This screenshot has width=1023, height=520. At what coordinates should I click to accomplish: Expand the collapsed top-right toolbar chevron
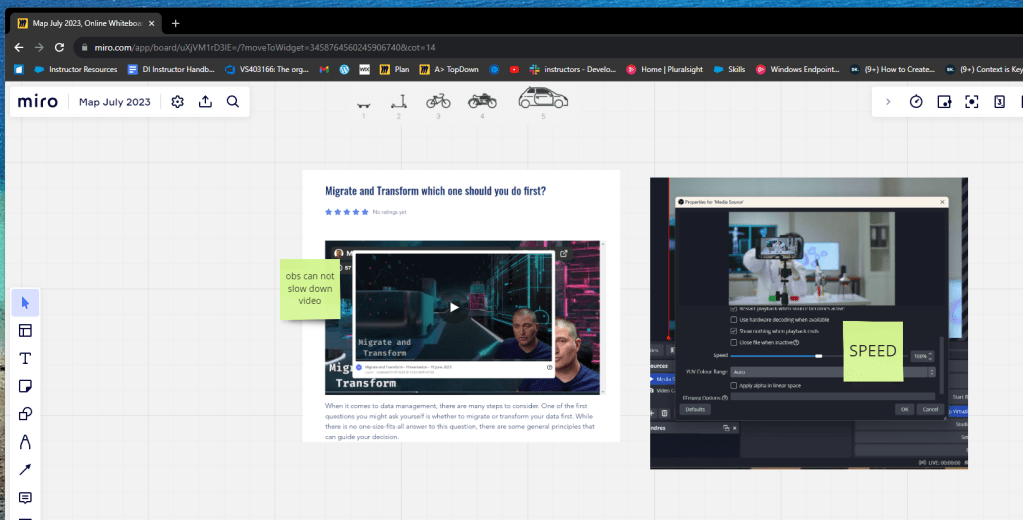888,102
